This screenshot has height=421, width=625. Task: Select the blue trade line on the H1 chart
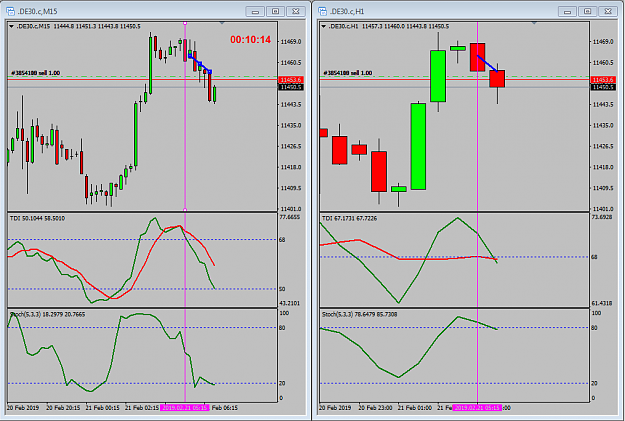487,63
